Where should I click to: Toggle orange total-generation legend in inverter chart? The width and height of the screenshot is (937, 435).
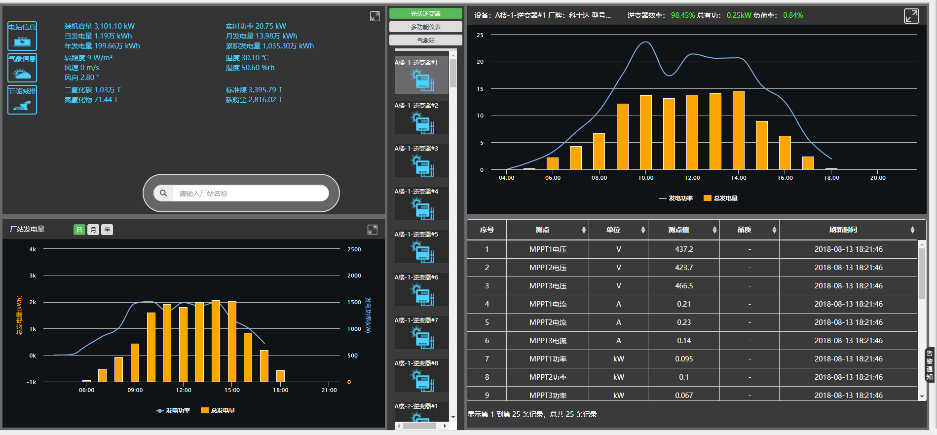719,198
